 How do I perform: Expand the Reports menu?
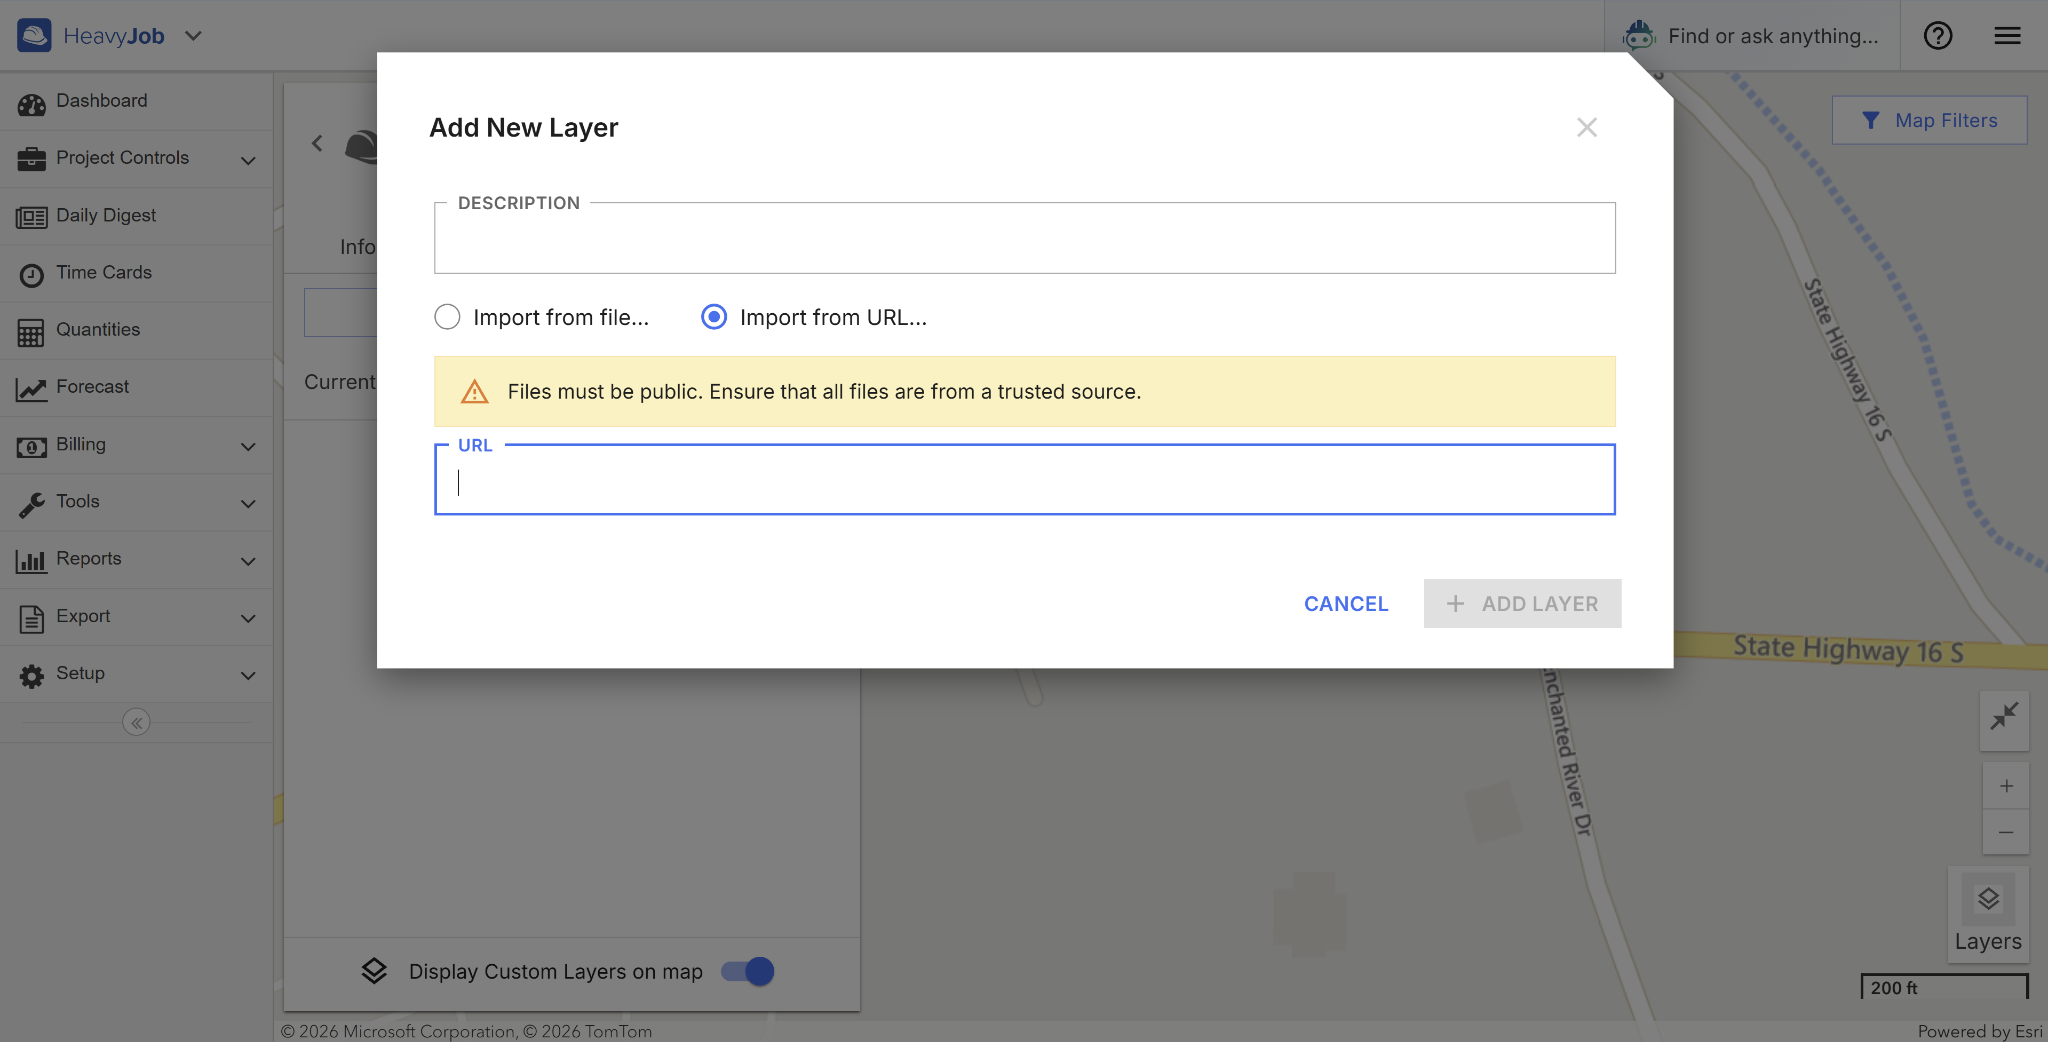click(249, 561)
